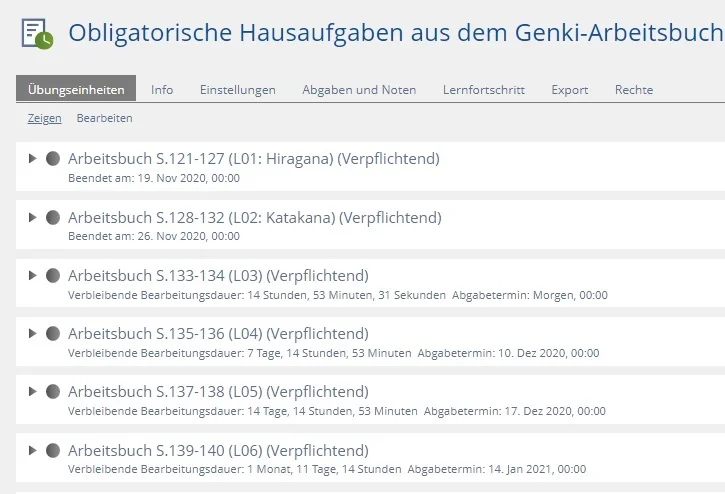This screenshot has width=725, height=494.
Task: Switch to the Info tab
Action: 162,90
